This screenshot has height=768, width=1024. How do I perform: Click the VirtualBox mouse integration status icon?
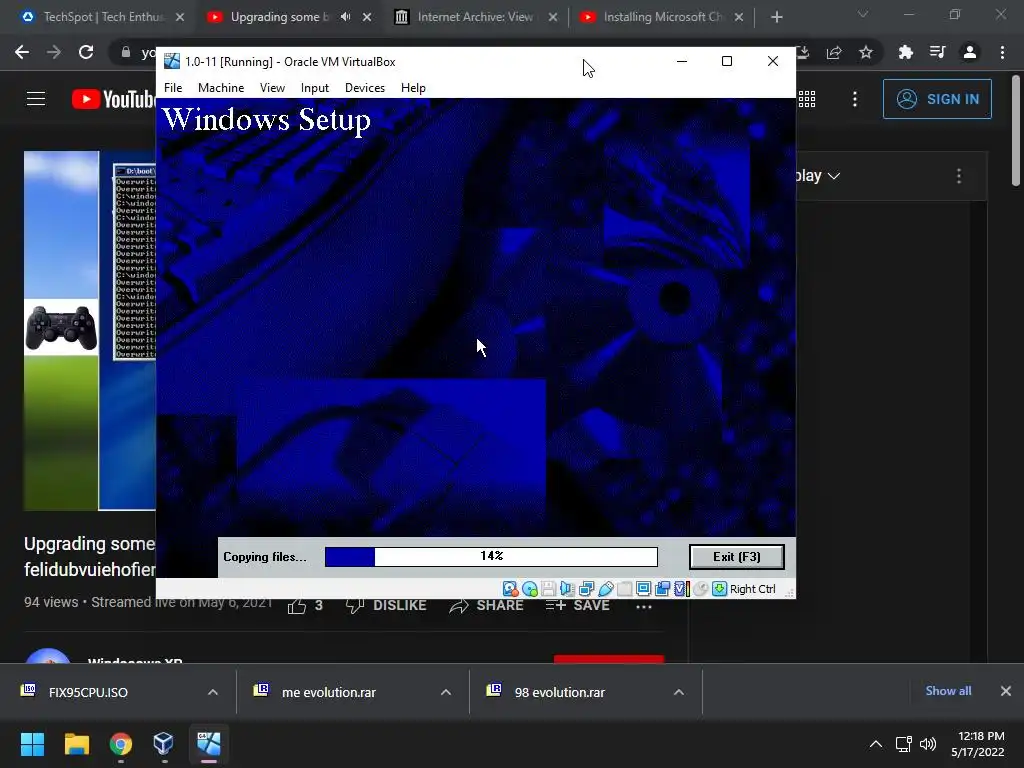pyautogui.click(x=701, y=589)
